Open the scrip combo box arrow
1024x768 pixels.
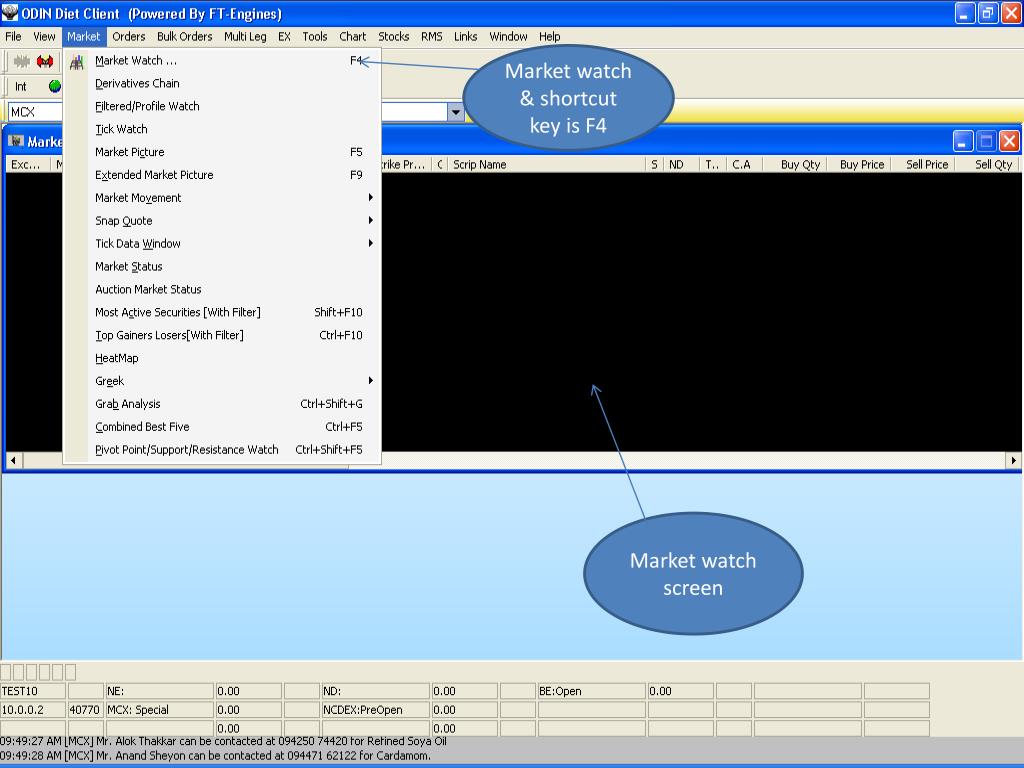point(455,112)
